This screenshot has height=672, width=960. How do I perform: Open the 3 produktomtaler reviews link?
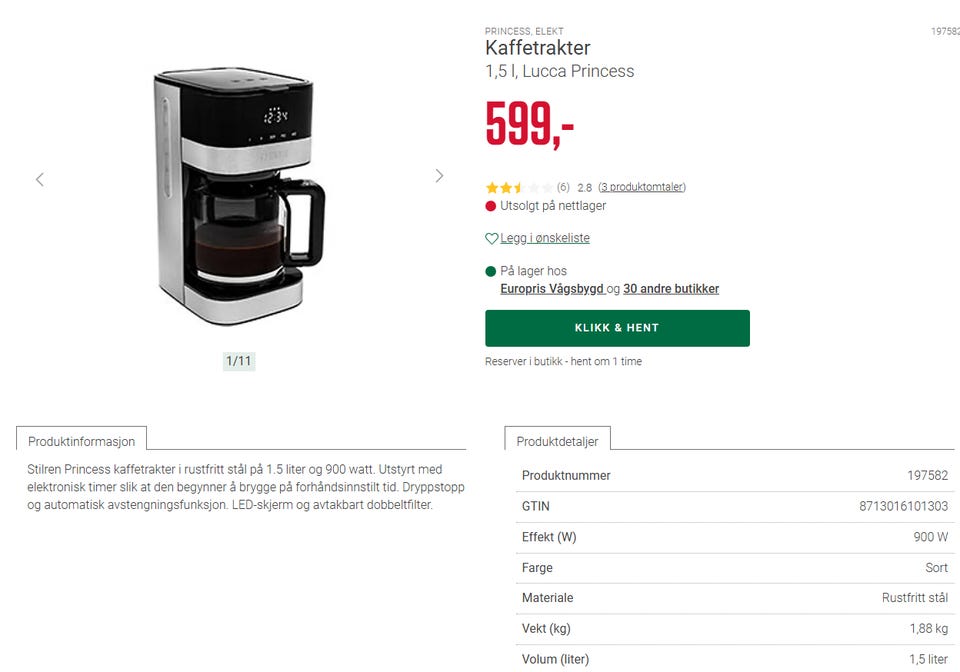tap(642, 187)
